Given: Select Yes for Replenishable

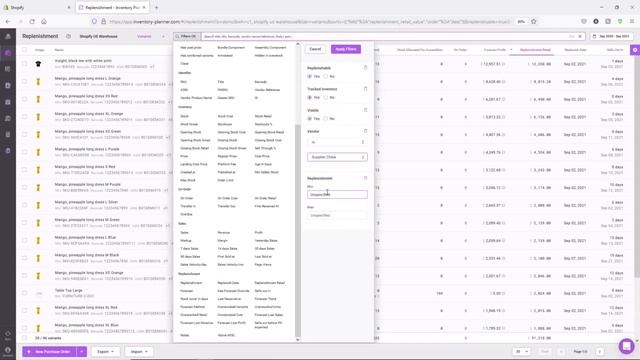Looking at the screenshot, I should click(x=310, y=76).
